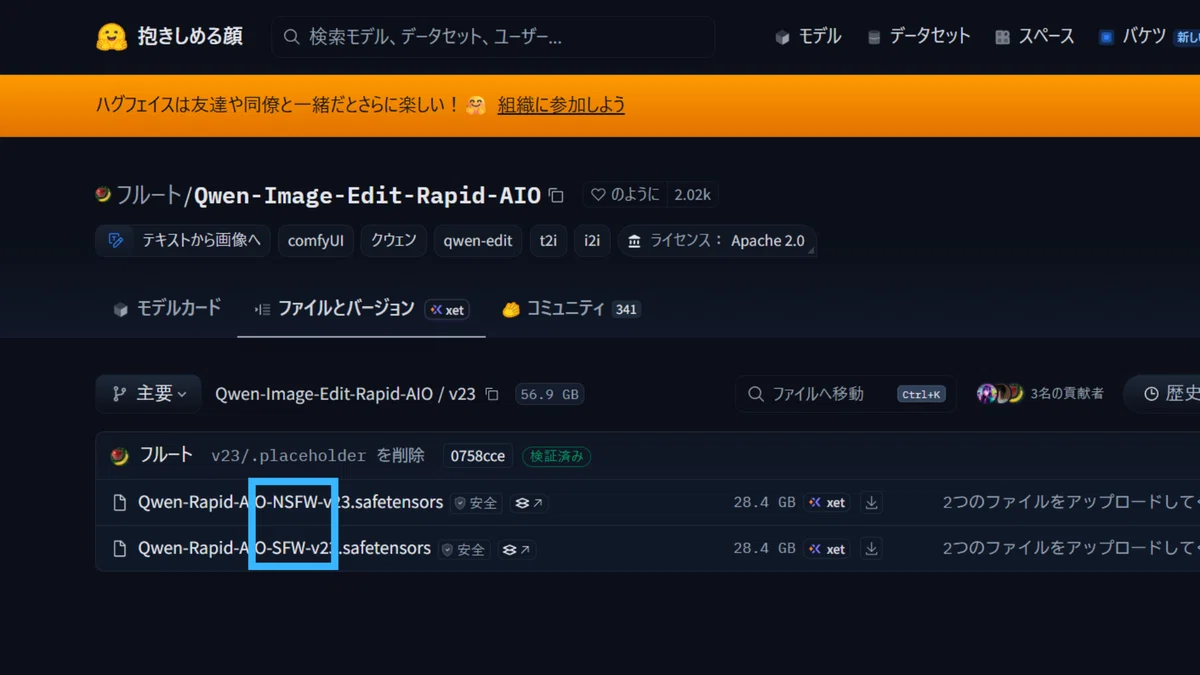Click the 28.4 GB size of the SFW file
The width and height of the screenshot is (1200, 675).
point(764,549)
